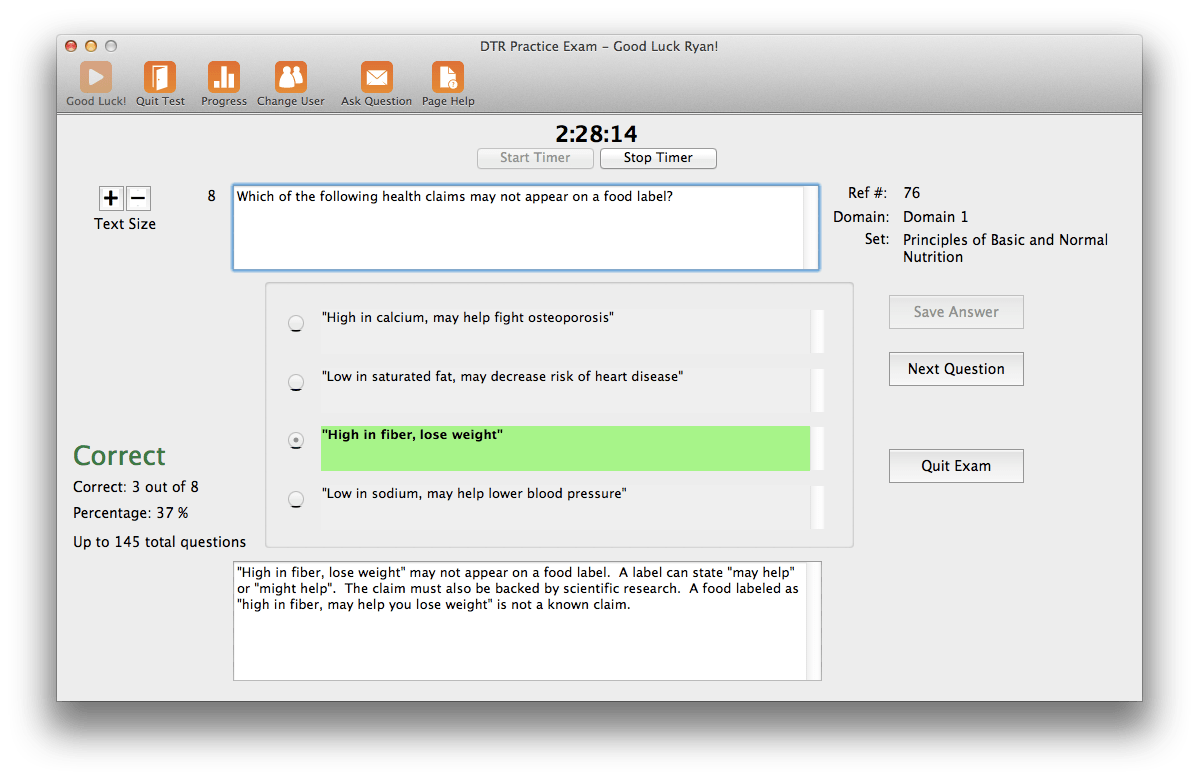The image size is (1199, 780).
Task: Click the explanation box scrollbar
Action: pos(814,621)
